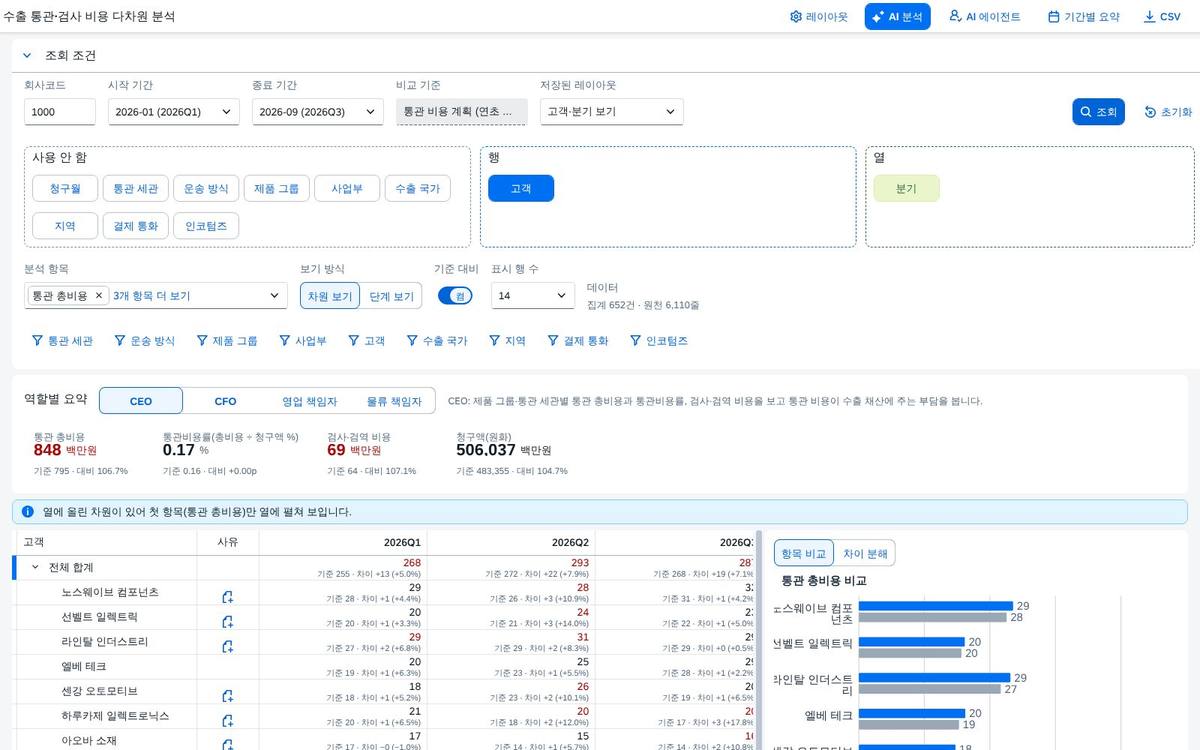Select the unused 수출 국가 dimension chip
1200x750 pixels.
417,188
